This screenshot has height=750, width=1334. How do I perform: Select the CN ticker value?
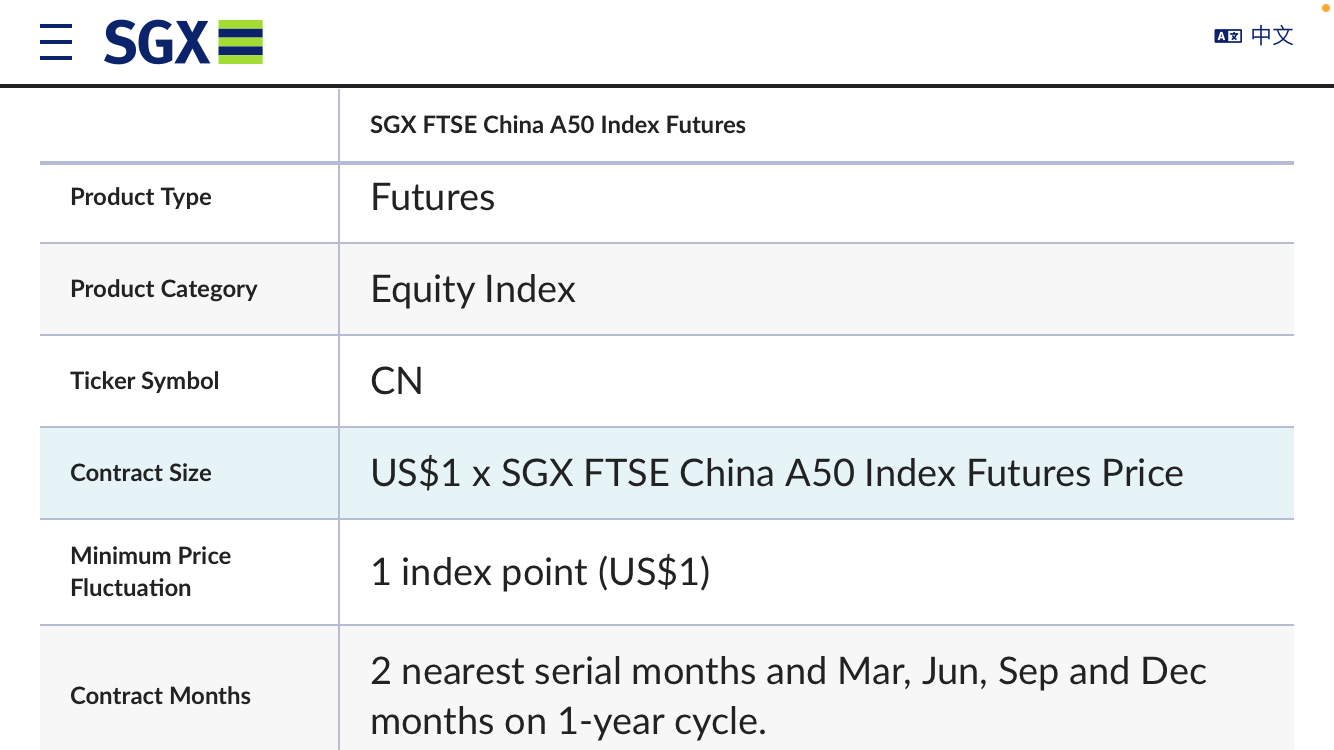point(397,381)
